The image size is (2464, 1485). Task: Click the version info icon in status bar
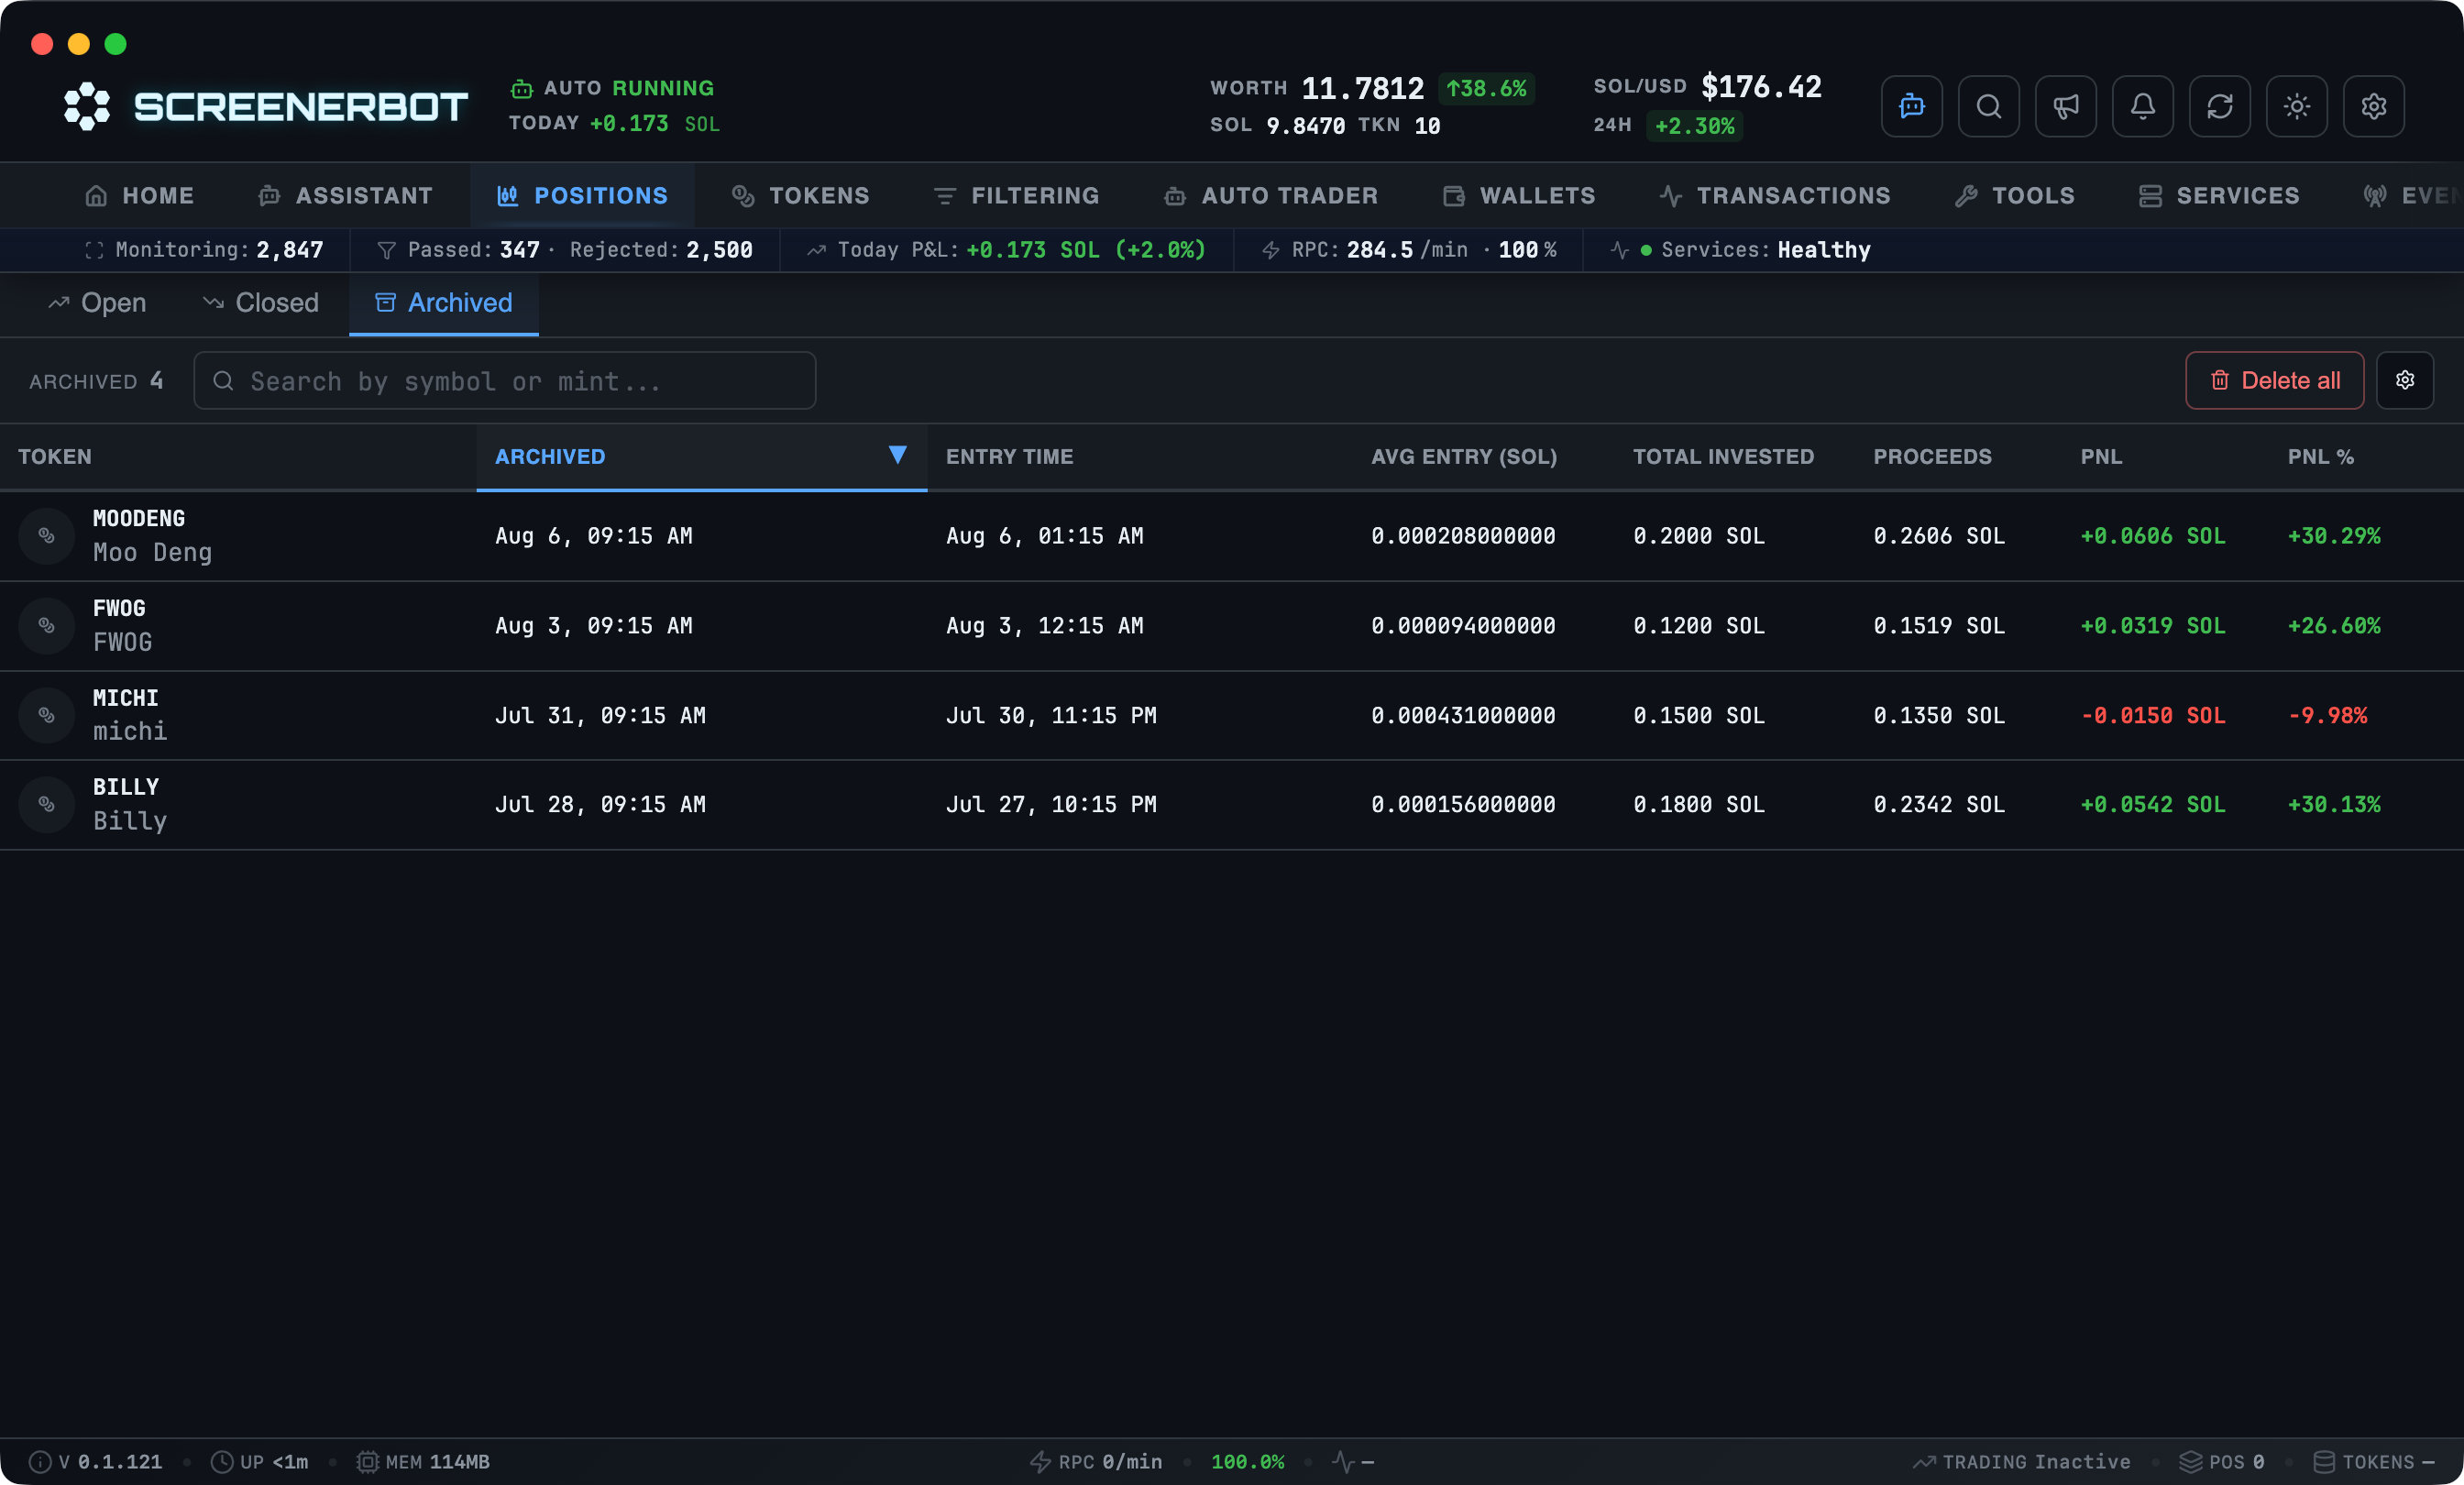pos(39,1462)
